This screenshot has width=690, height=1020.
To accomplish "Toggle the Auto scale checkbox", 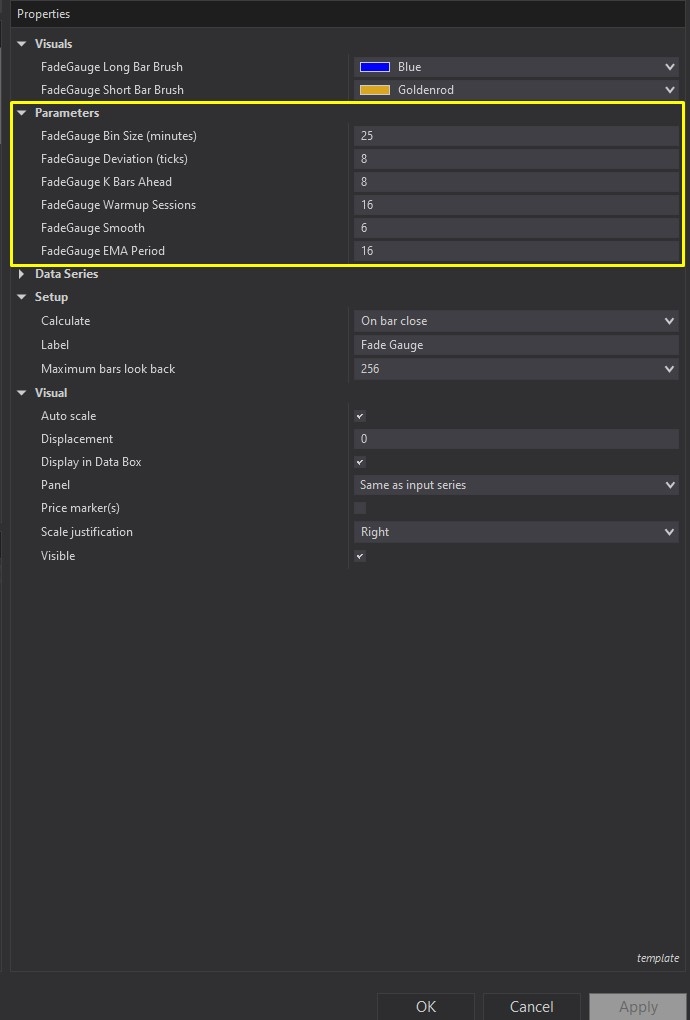I will point(360,416).
